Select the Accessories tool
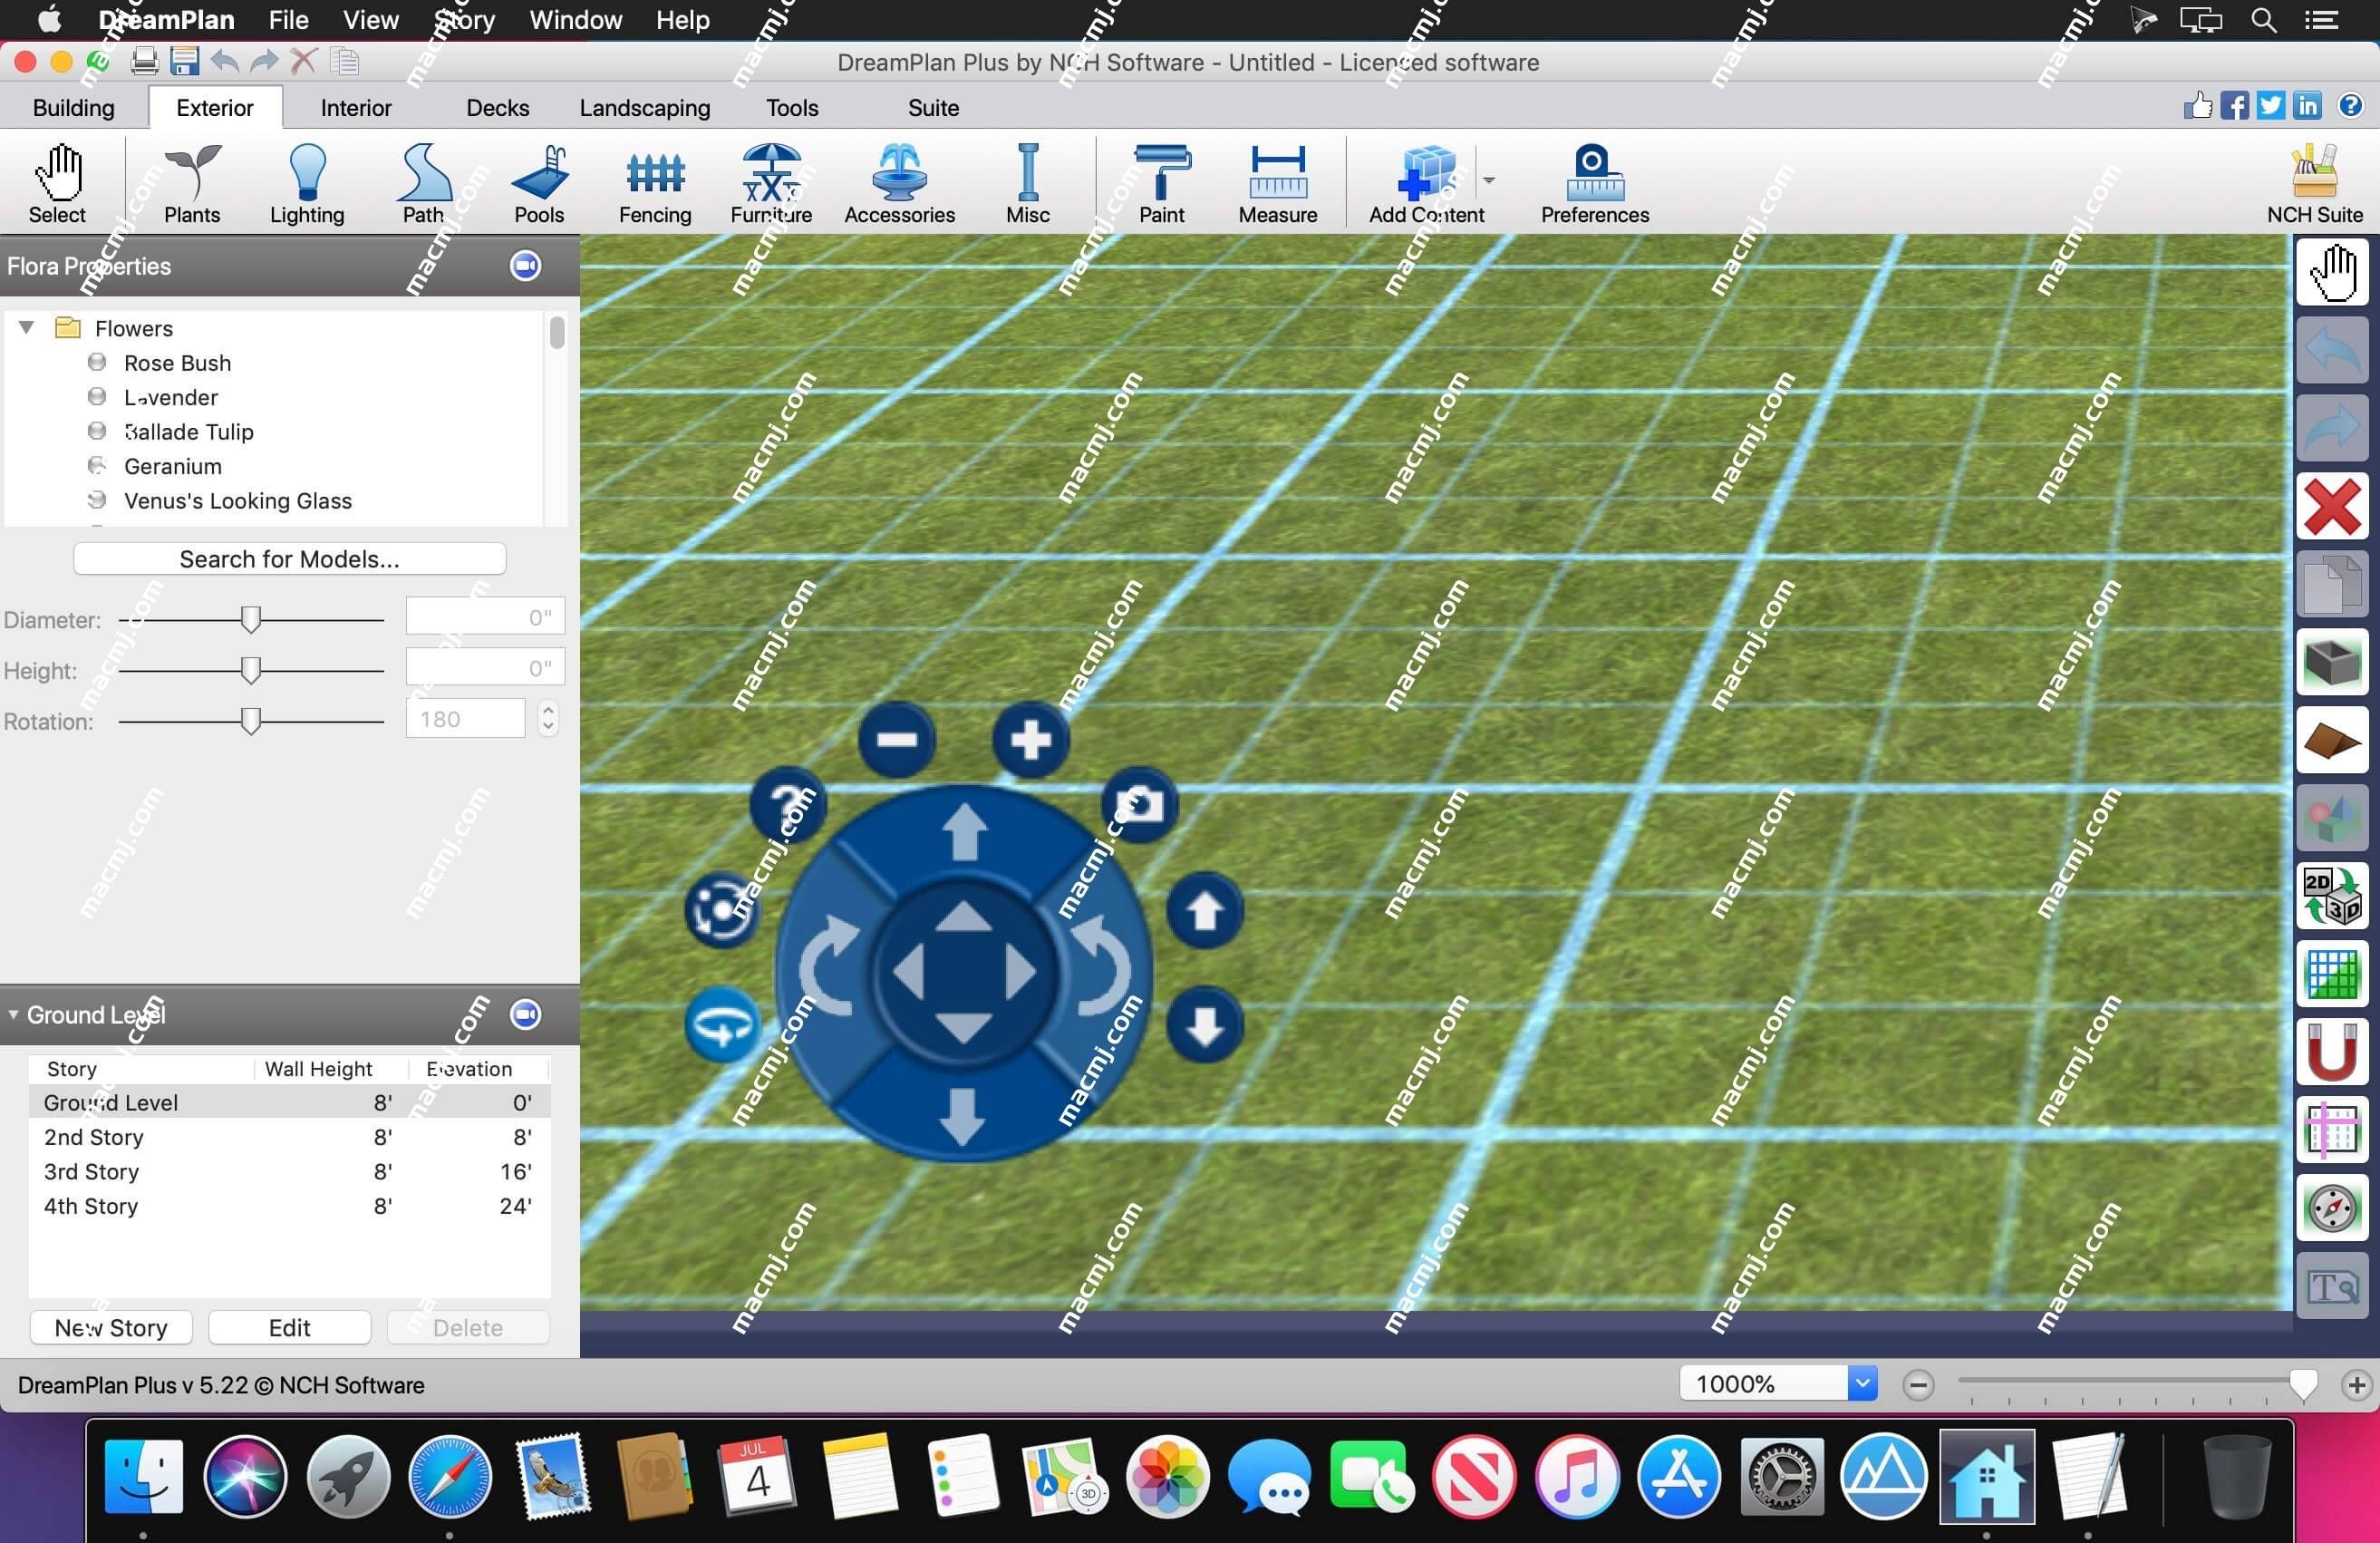This screenshot has width=2380, height=1543. tap(898, 180)
